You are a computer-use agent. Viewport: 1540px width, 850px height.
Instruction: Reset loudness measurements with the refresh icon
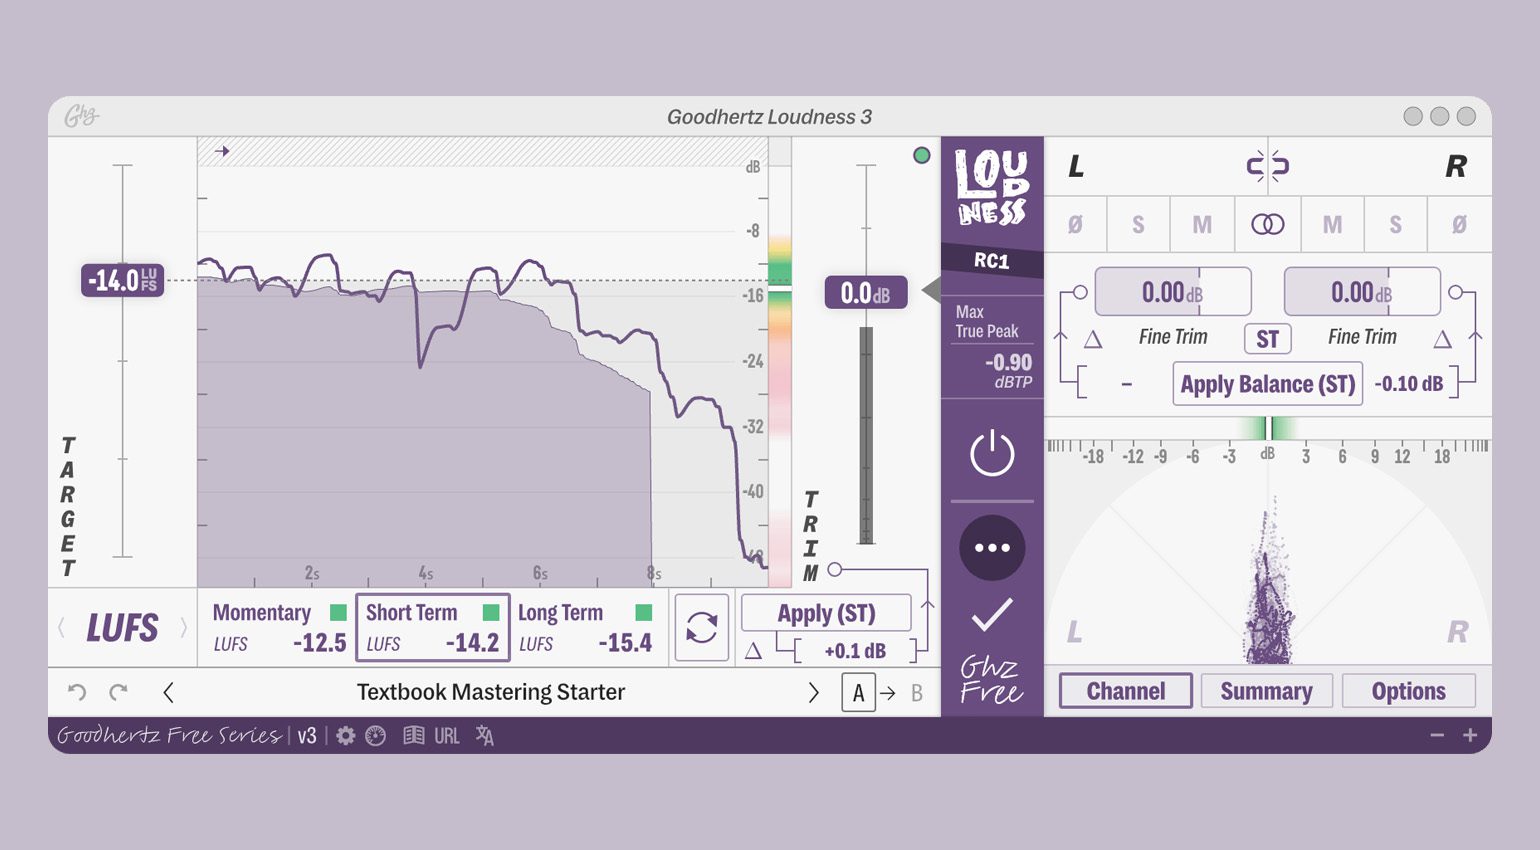pos(702,628)
